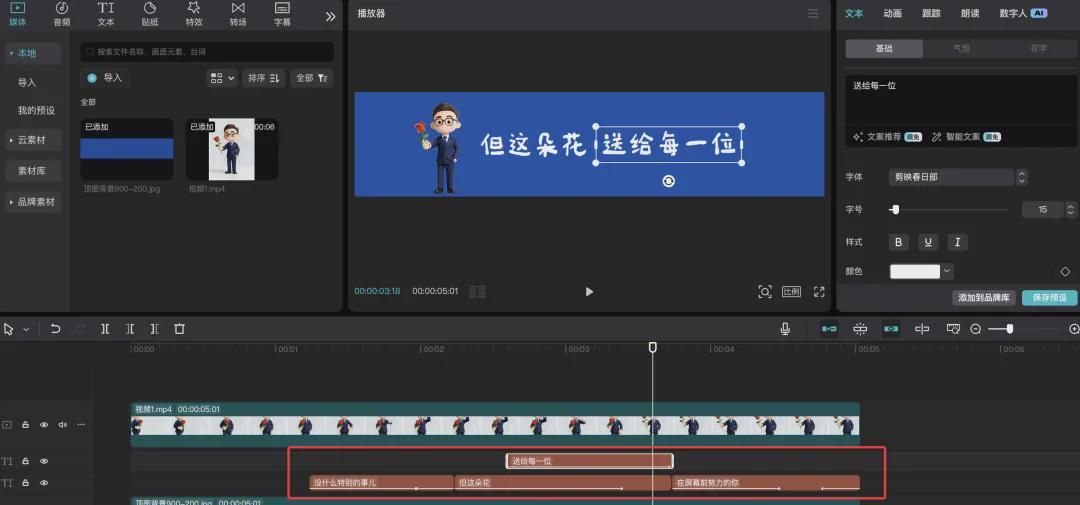Switch to the 特效 effects tab
This screenshot has height=505, width=1080.
pos(194,14)
